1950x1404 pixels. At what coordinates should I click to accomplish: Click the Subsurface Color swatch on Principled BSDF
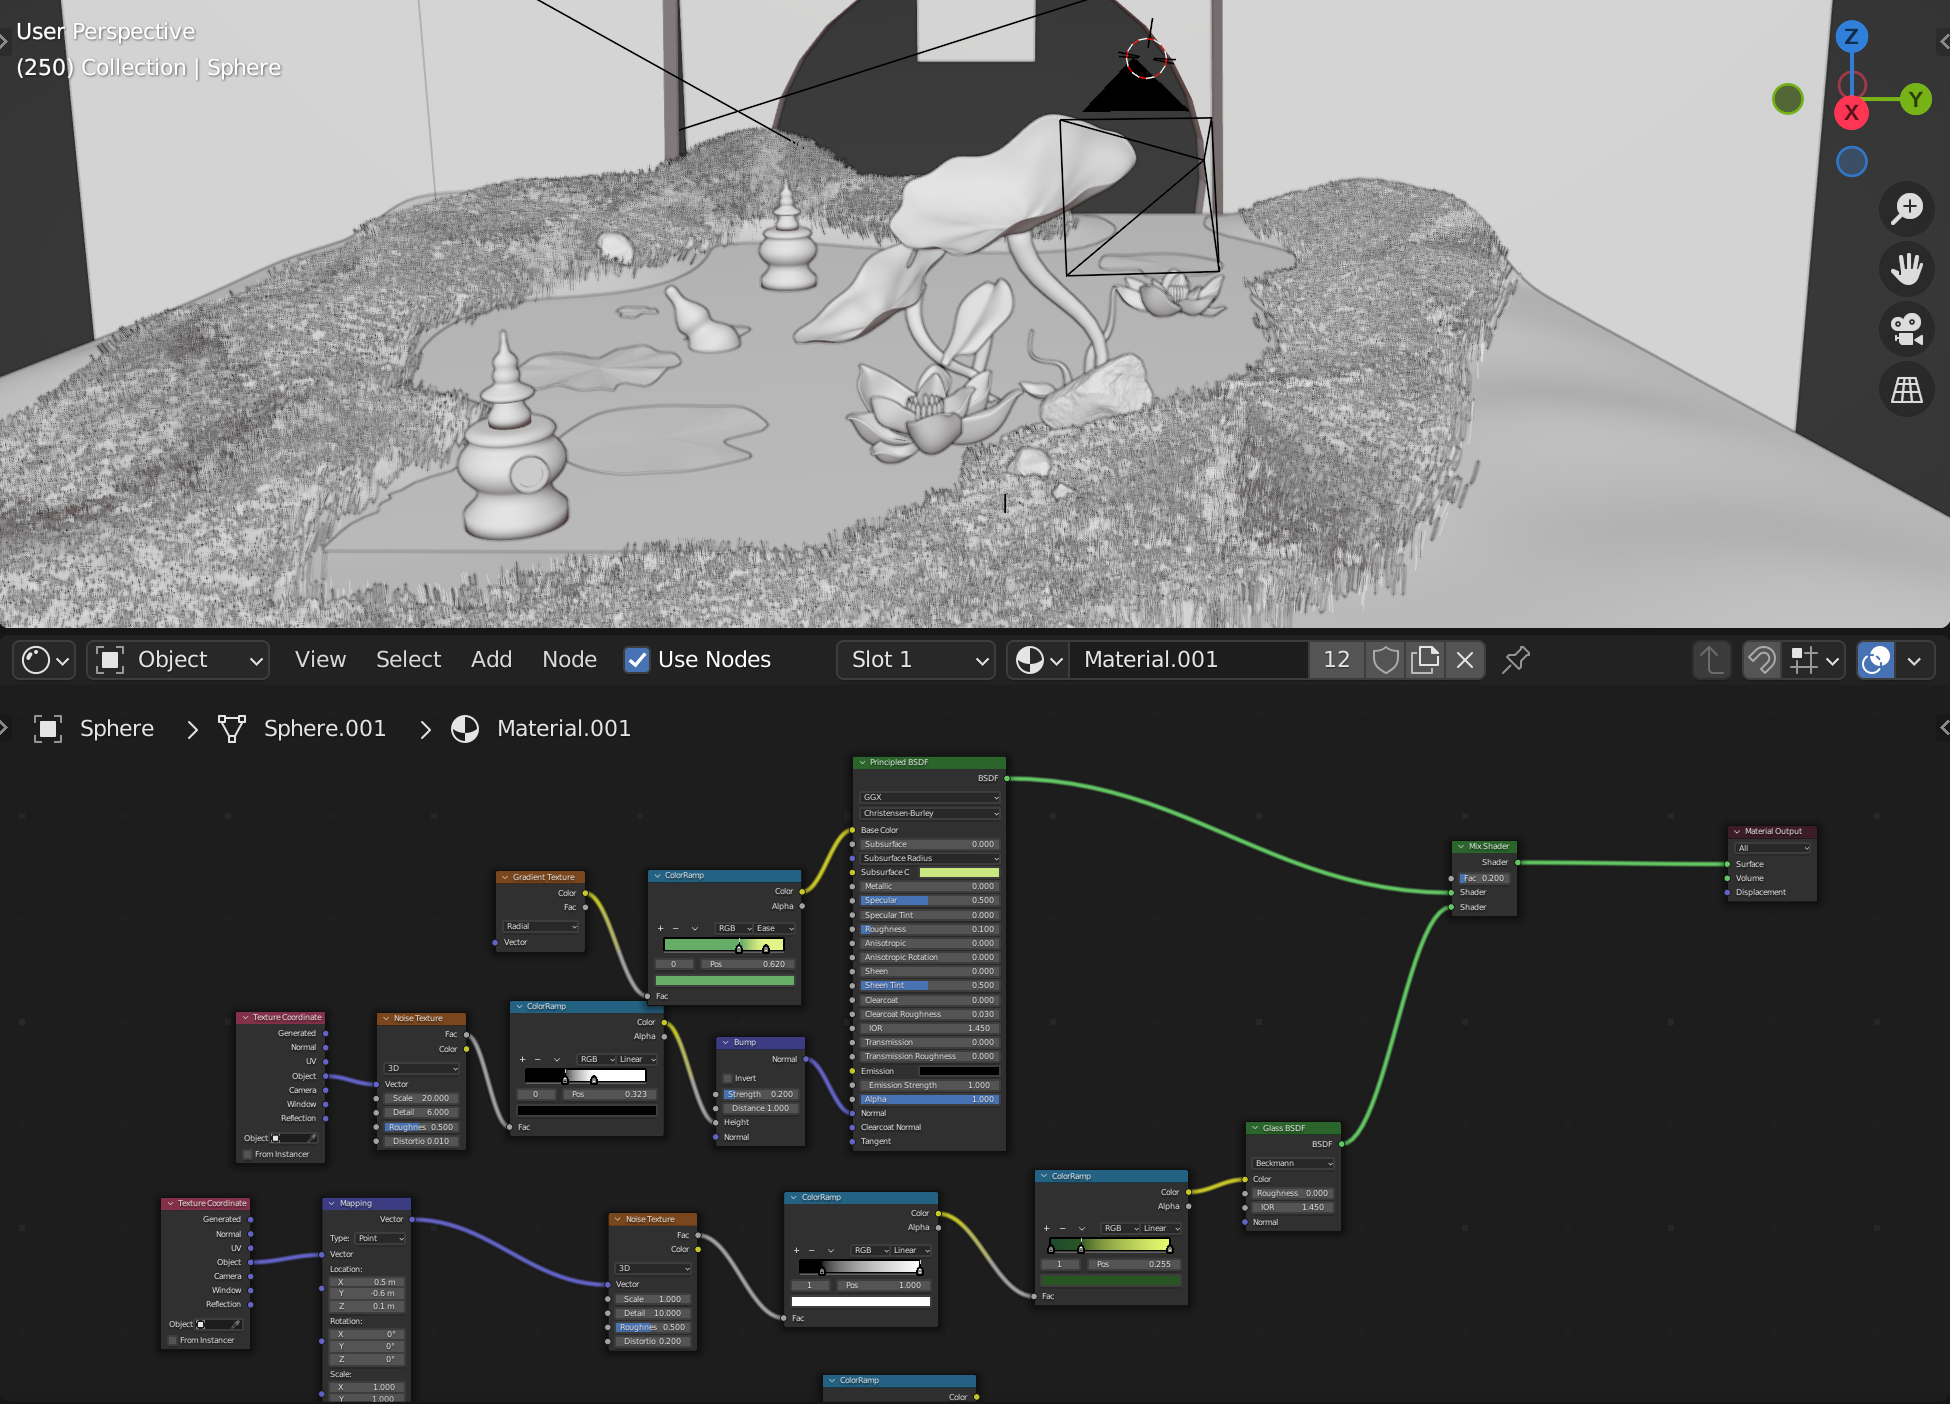pos(958,872)
